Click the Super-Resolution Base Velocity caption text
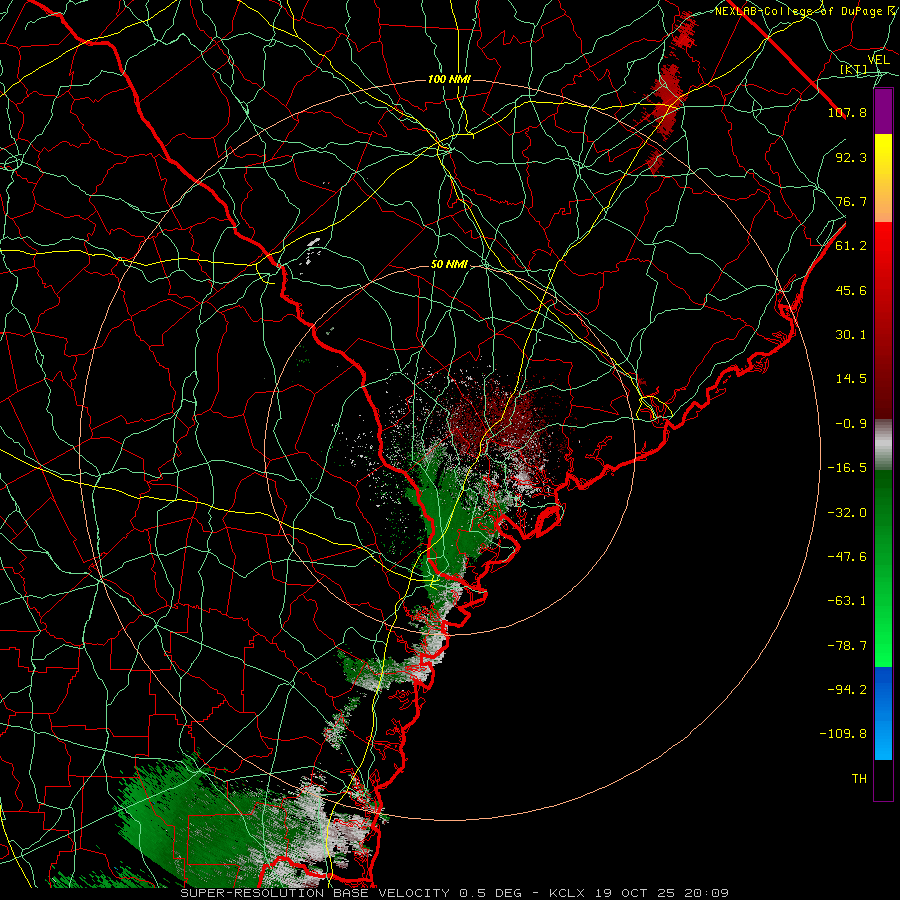Image resolution: width=900 pixels, height=900 pixels. (455, 893)
